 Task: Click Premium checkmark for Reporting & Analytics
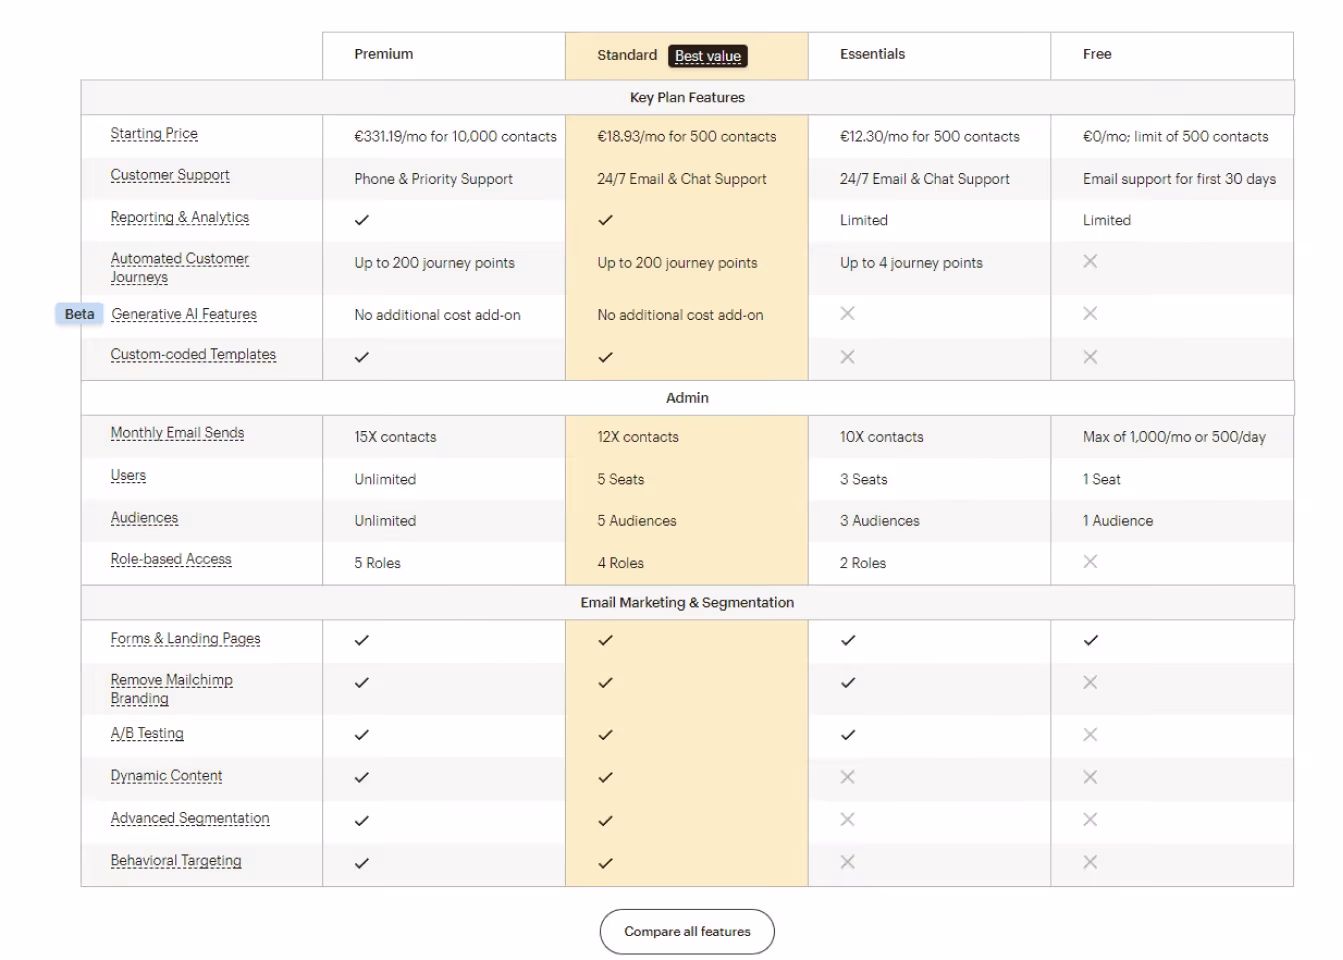(x=362, y=220)
